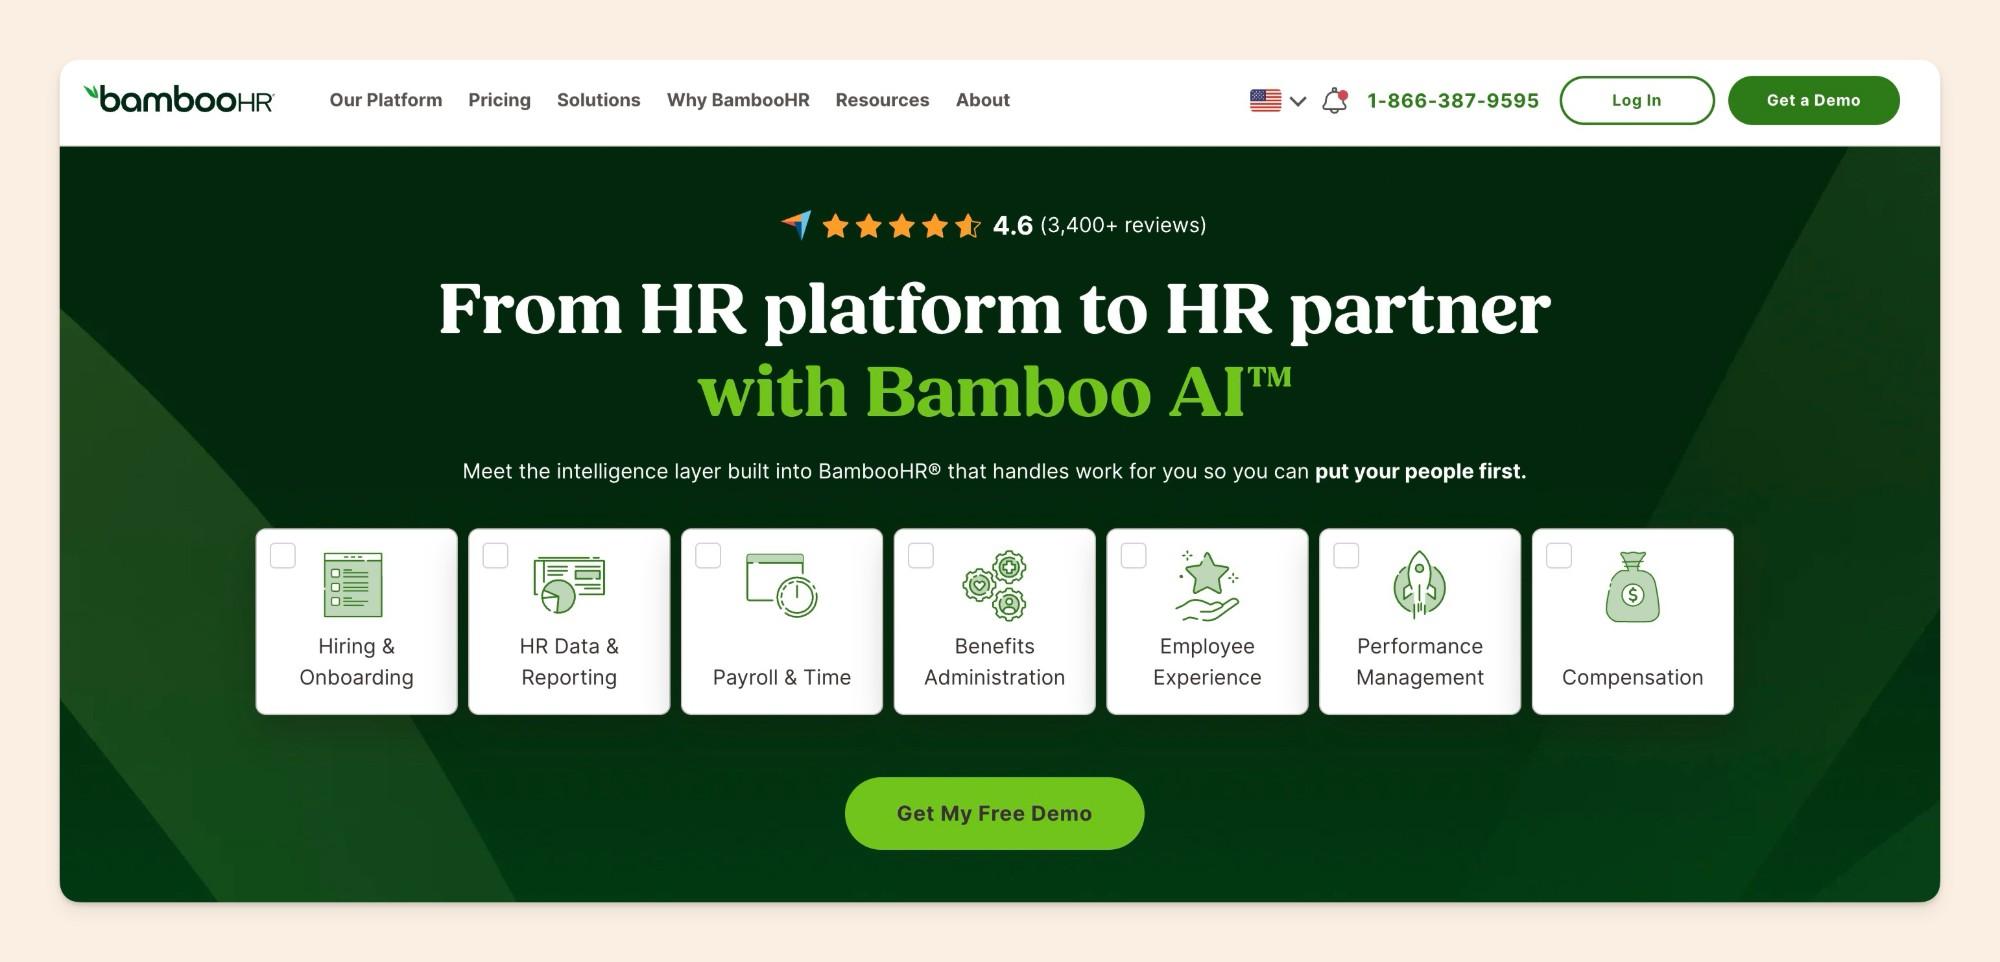The image size is (2000, 962).
Task: Call the 1-866-387-9595 phone link
Action: pyautogui.click(x=1453, y=100)
